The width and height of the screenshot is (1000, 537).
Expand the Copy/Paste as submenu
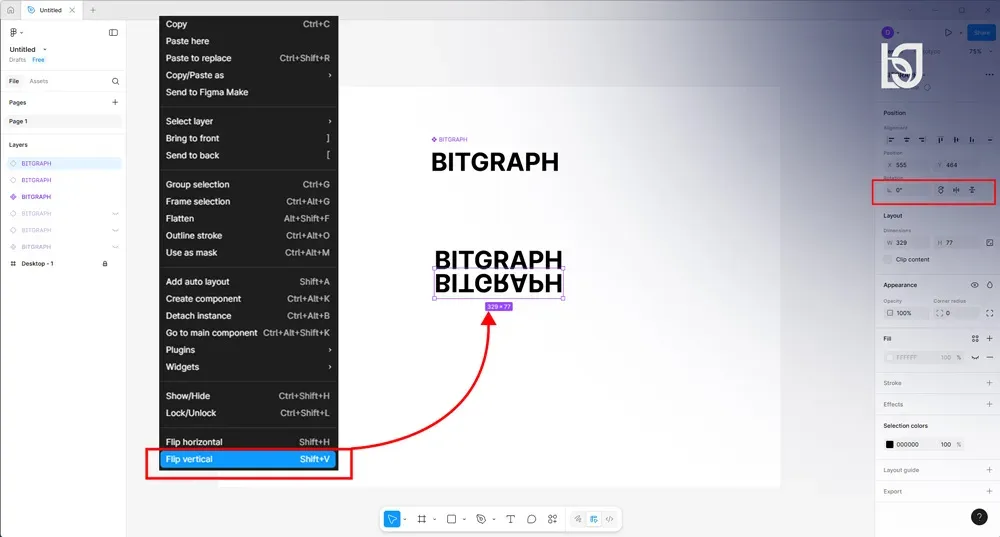point(248,75)
